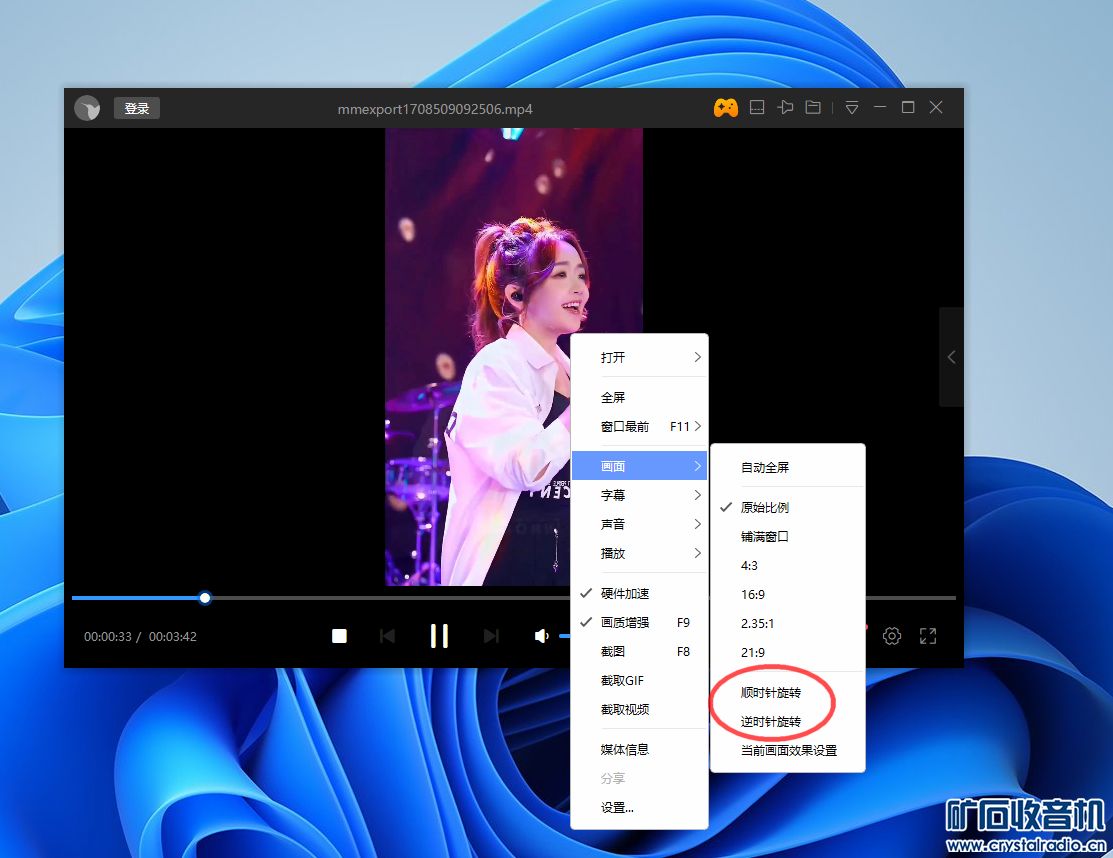
Task: Expand the 声音 audio submenu
Action: [x=638, y=524]
